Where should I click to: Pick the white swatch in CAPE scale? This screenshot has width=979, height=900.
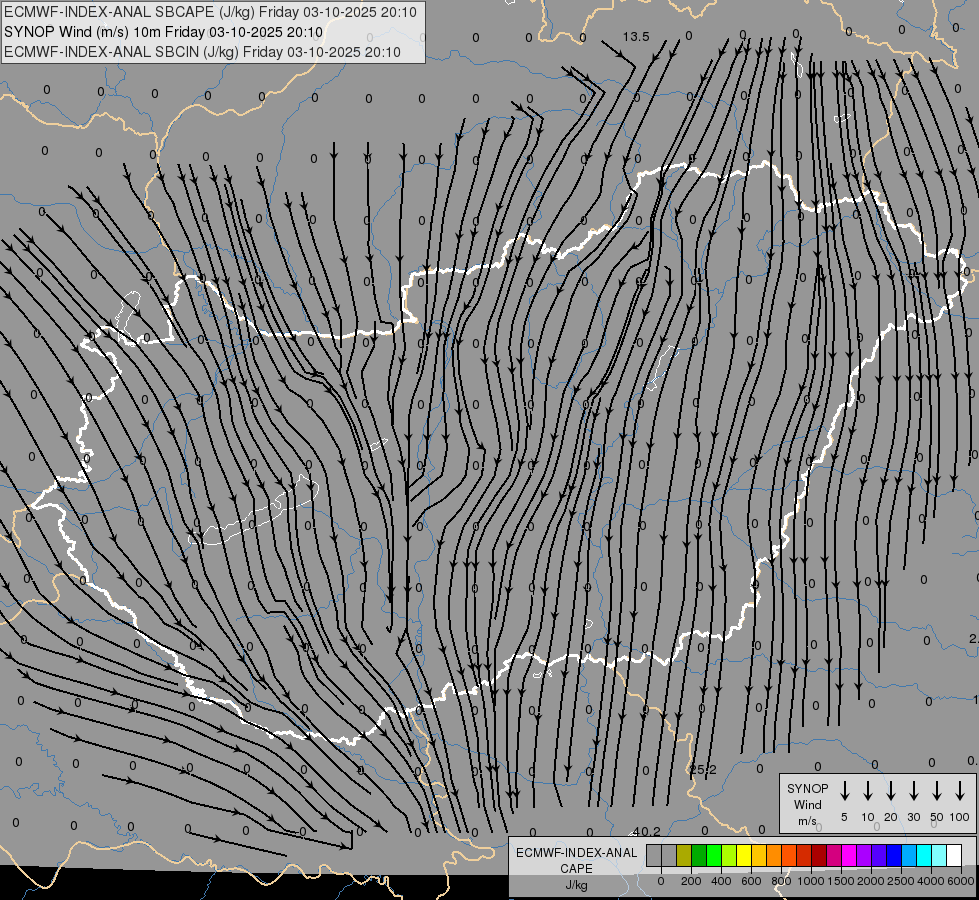(953, 855)
